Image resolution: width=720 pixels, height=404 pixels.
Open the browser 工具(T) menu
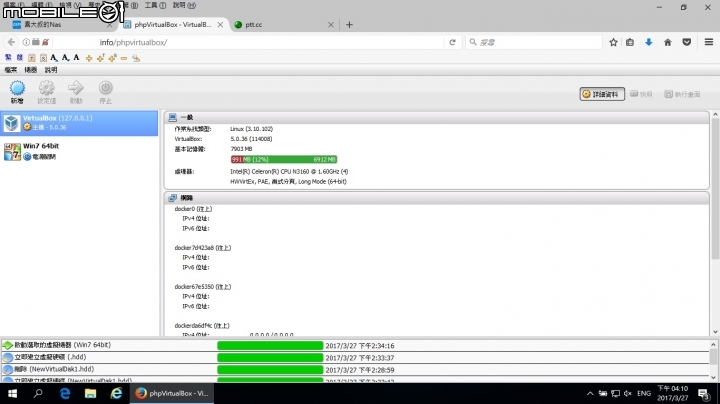click(x=156, y=6)
